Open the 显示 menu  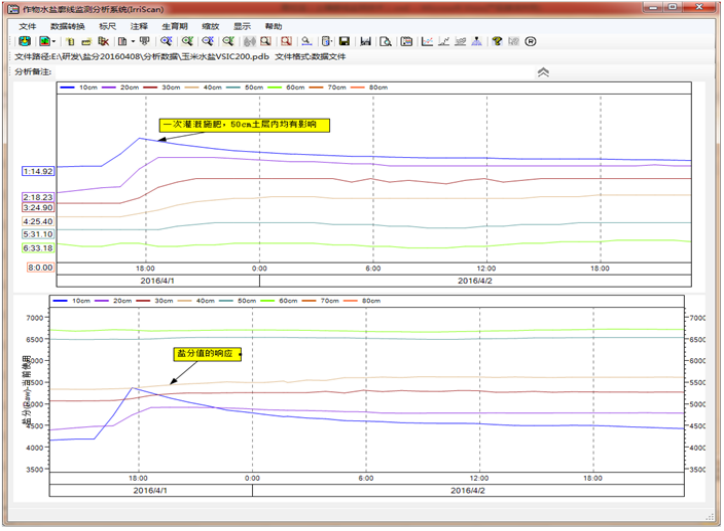pyautogui.click(x=242, y=26)
